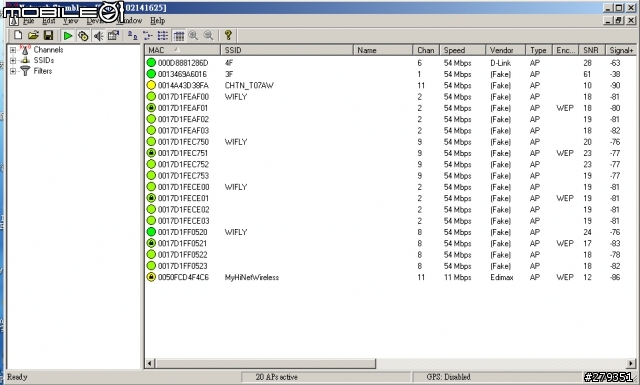Click scroll right arrow of horizontal scrollbar
This screenshot has height=385, width=640.
click(631, 363)
